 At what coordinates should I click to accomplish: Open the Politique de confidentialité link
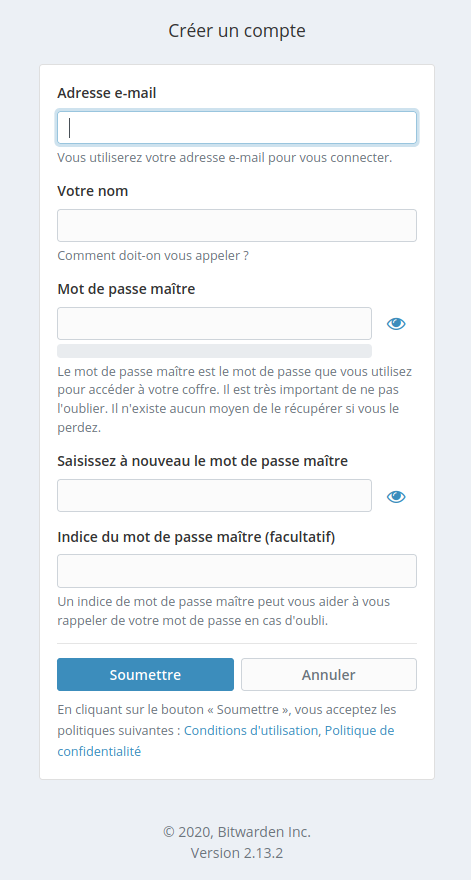pos(226,741)
